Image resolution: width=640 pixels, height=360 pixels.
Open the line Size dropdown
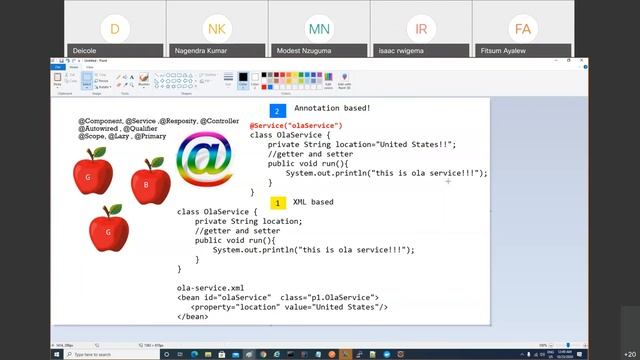[x=228, y=80]
